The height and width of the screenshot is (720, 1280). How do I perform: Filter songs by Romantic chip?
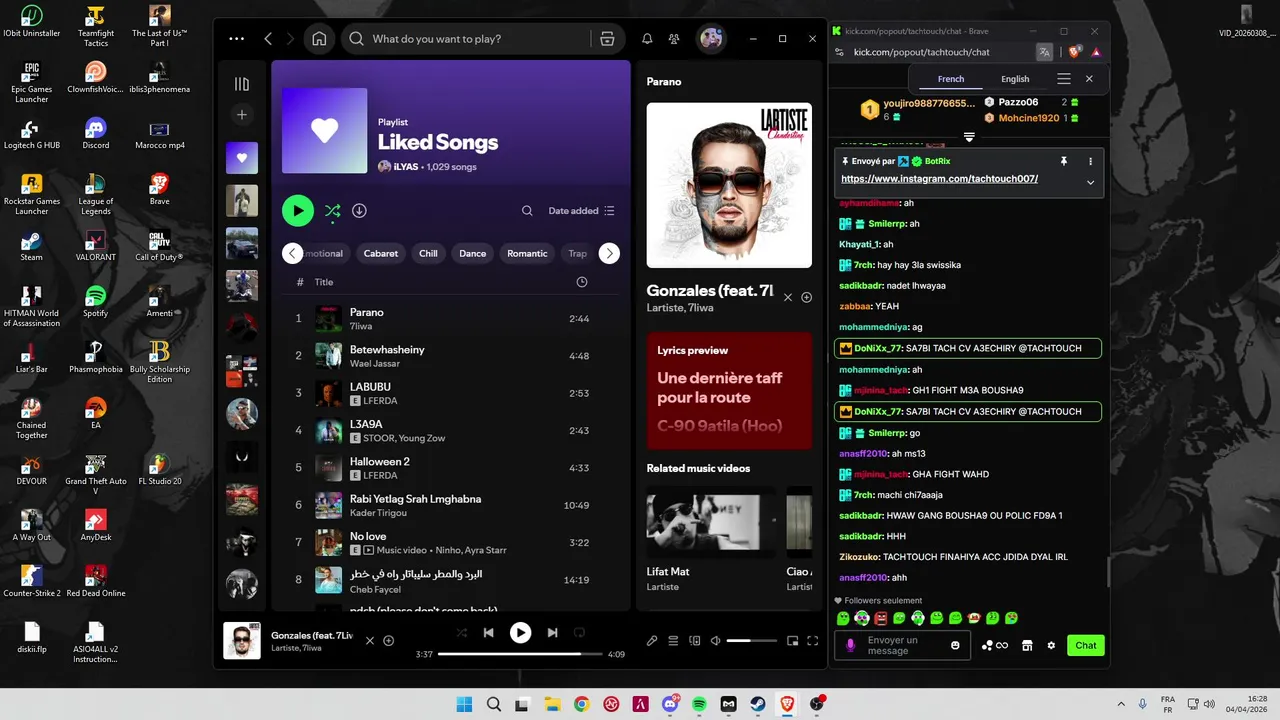pyautogui.click(x=527, y=253)
